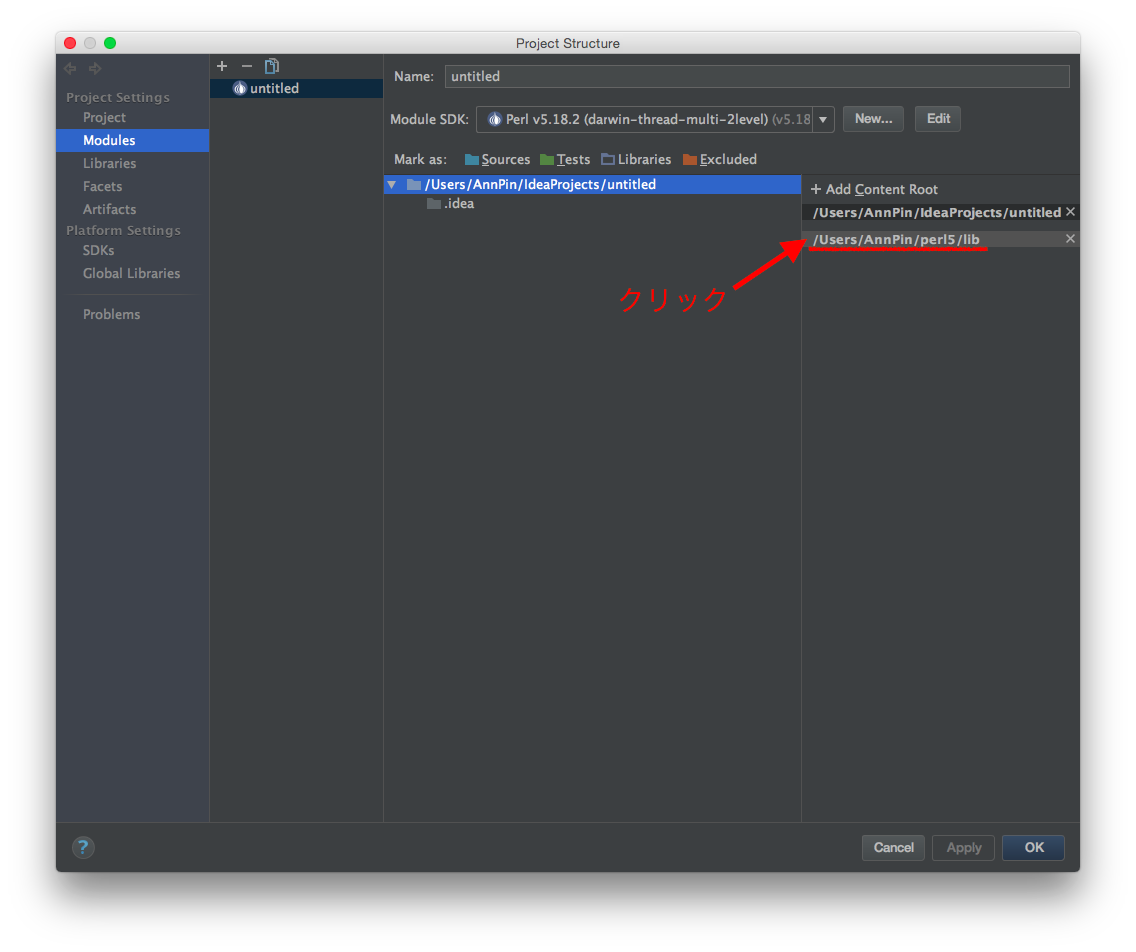Switch to the SDKs platform settings
Image resolution: width=1136 pixels, height=952 pixels.
click(x=98, y=250)
